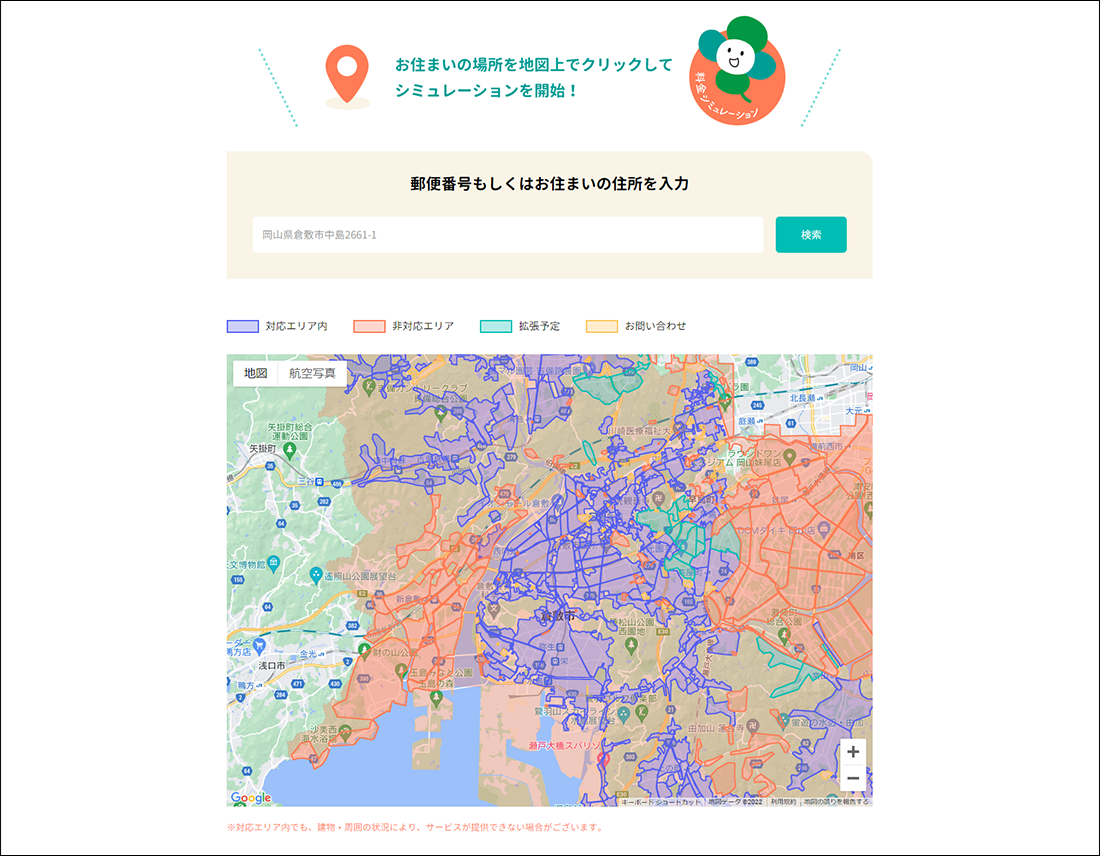Zoom in the map with plus
This screenshot has width=1100, height=856.
pyautogui.click(x=852, y=752)
